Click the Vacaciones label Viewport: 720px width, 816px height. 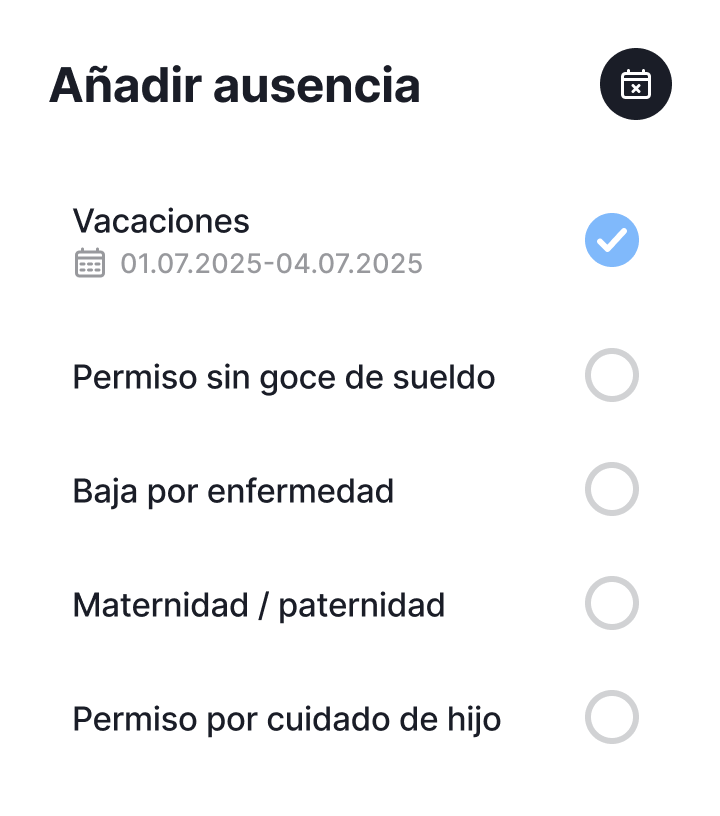(x=161, y=220)
